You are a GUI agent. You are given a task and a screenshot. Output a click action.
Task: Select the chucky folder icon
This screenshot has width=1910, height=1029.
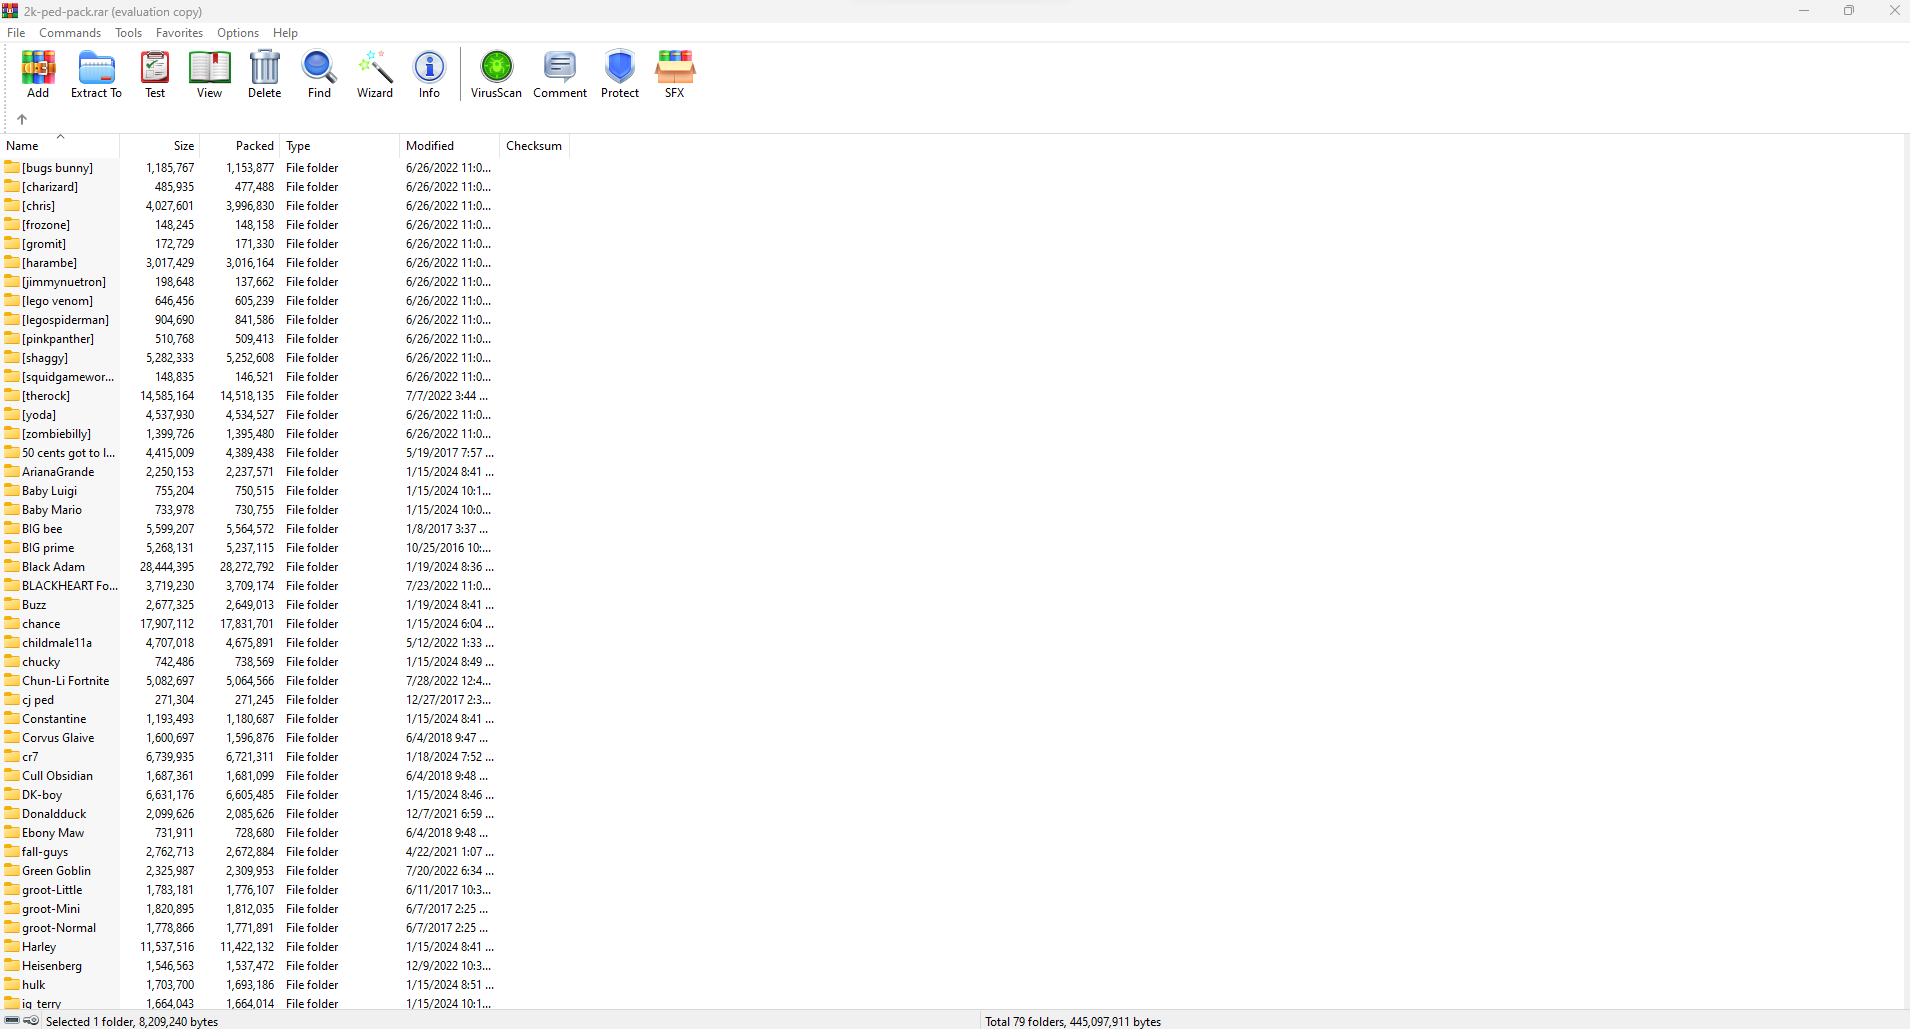pyautogui.click(x=12, y=661)
